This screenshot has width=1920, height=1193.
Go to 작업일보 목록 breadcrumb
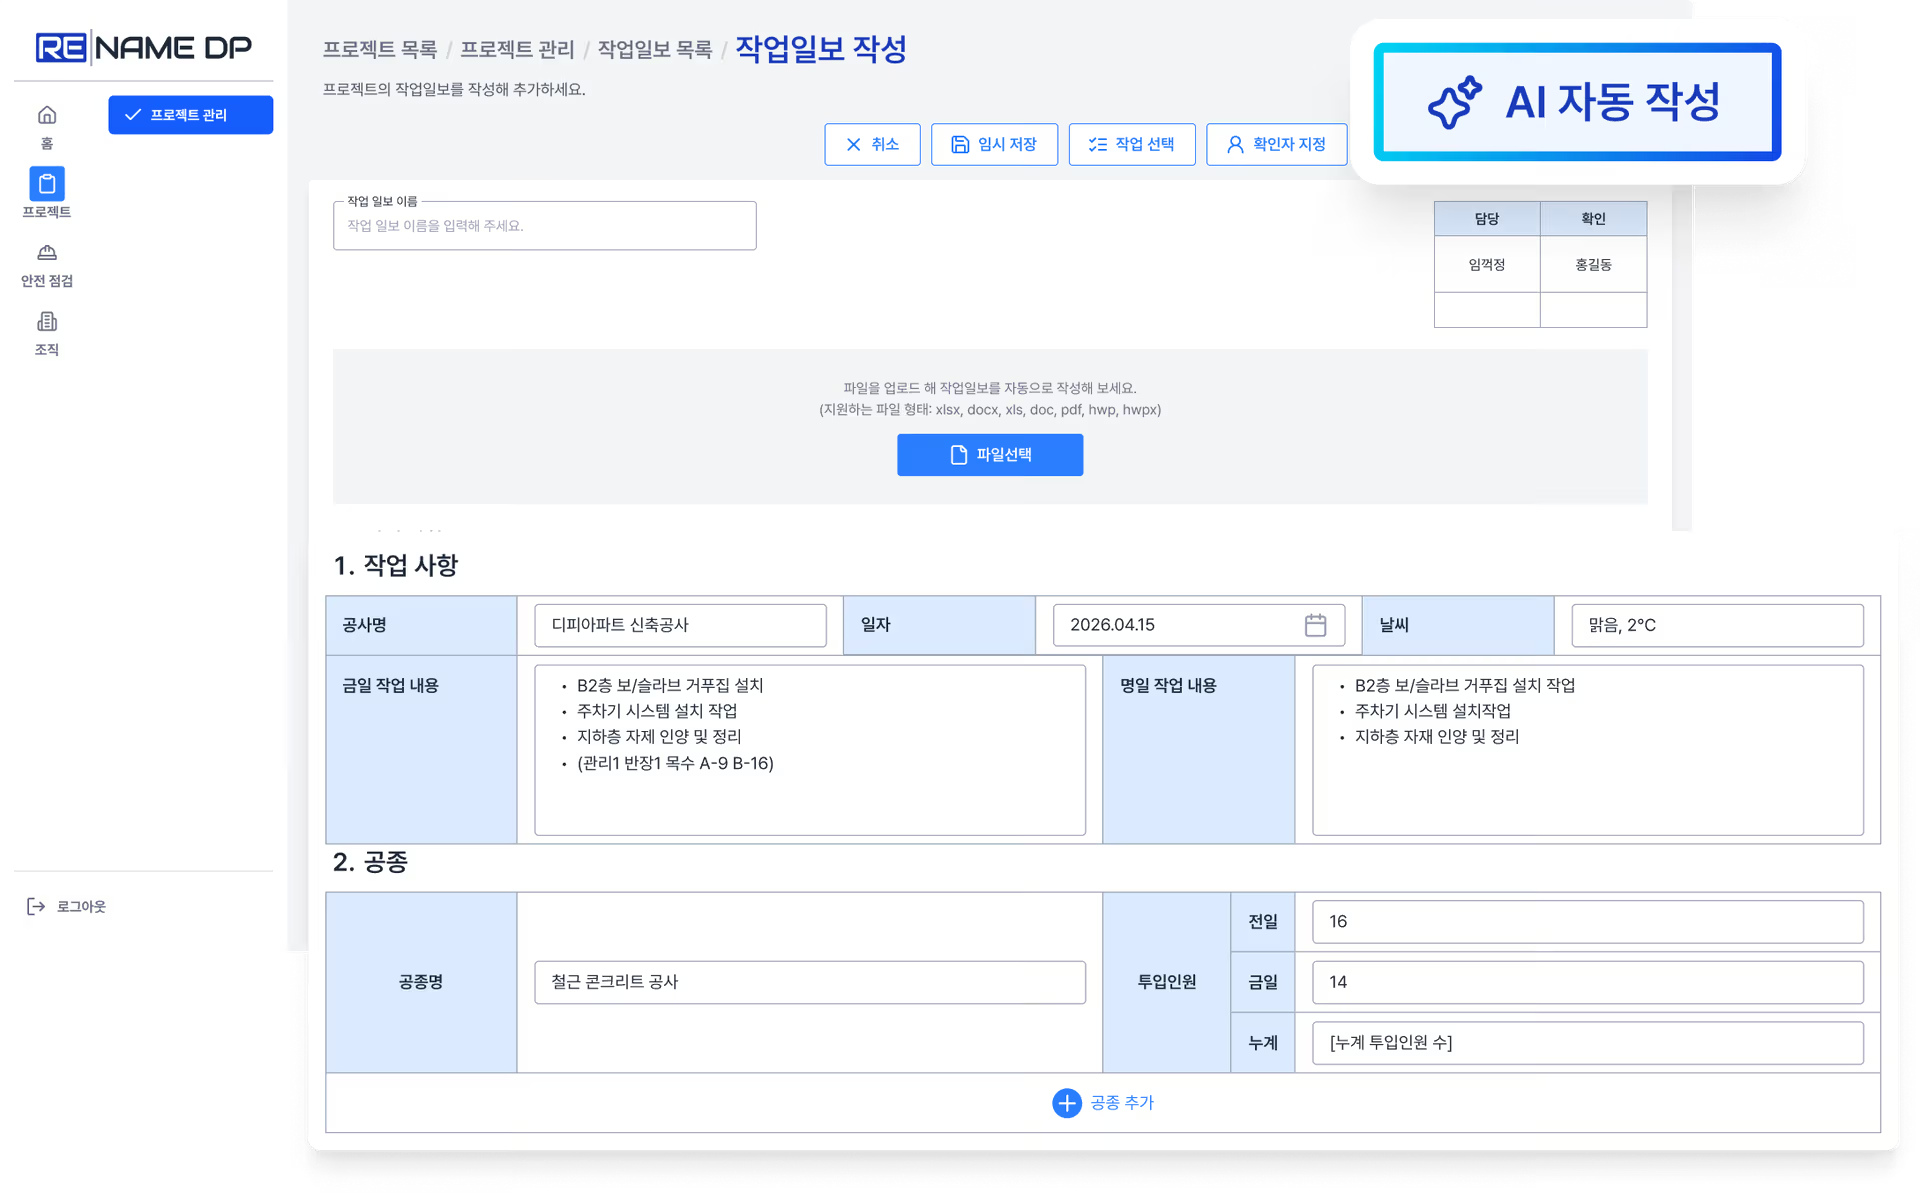(x=654, y=49)
